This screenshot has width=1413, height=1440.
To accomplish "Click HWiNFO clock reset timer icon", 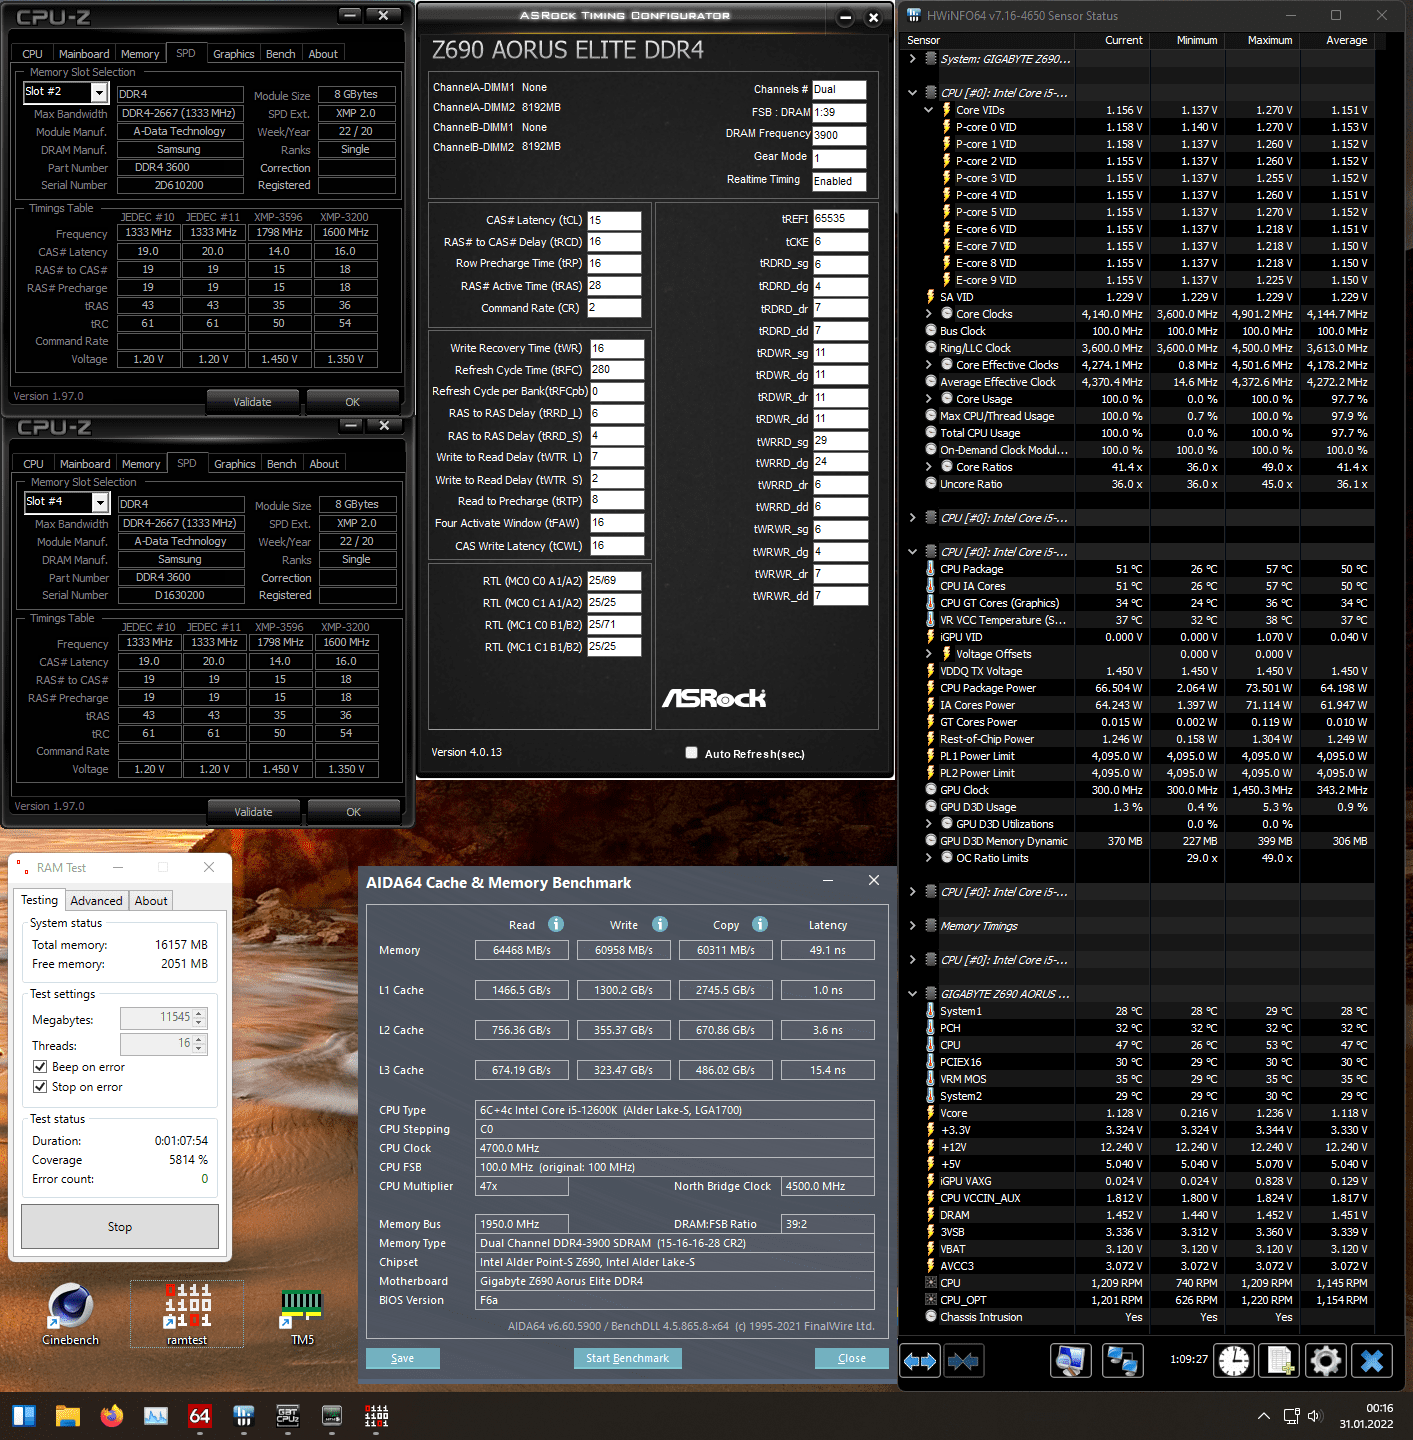I will [x=1234, y=1361].
